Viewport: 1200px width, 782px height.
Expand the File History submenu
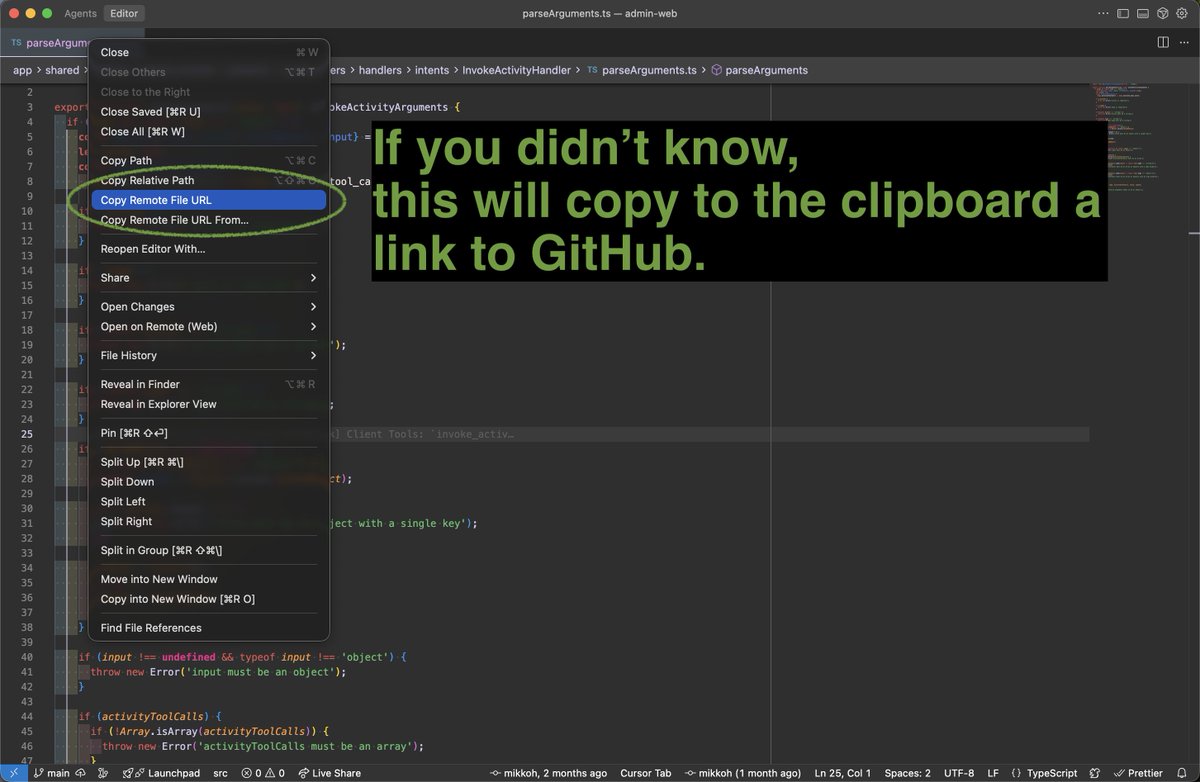point(128,355)
